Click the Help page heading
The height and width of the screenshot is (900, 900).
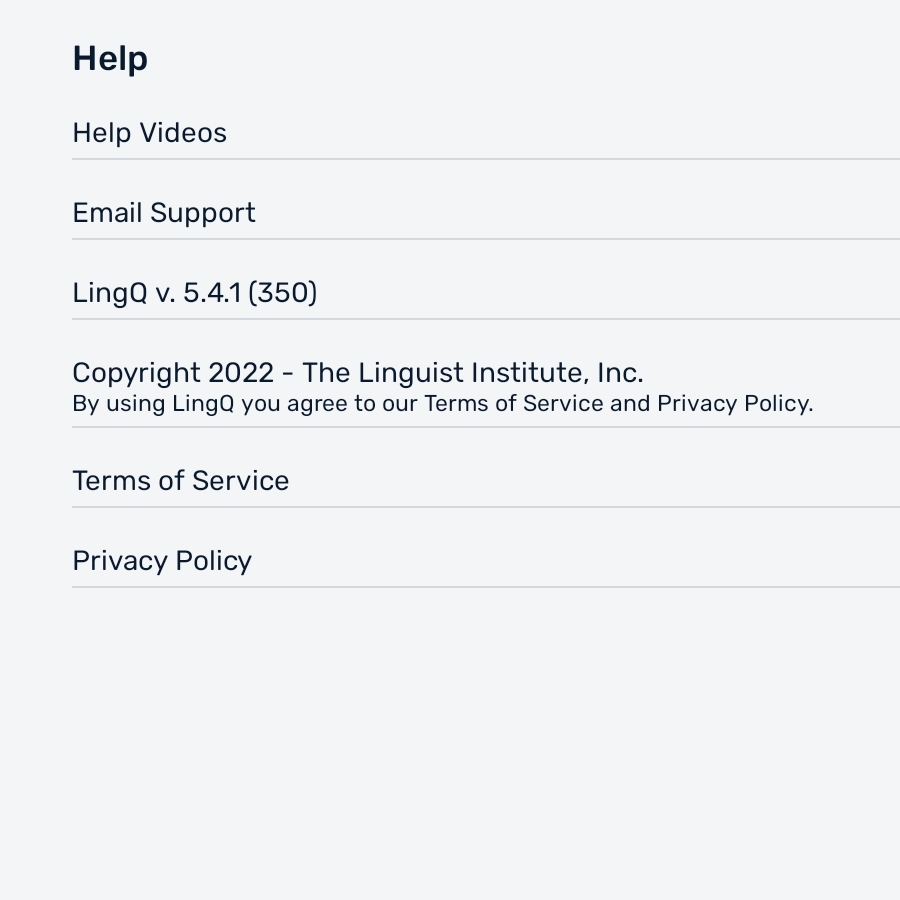pyautogui.click(x=110, y=59)
